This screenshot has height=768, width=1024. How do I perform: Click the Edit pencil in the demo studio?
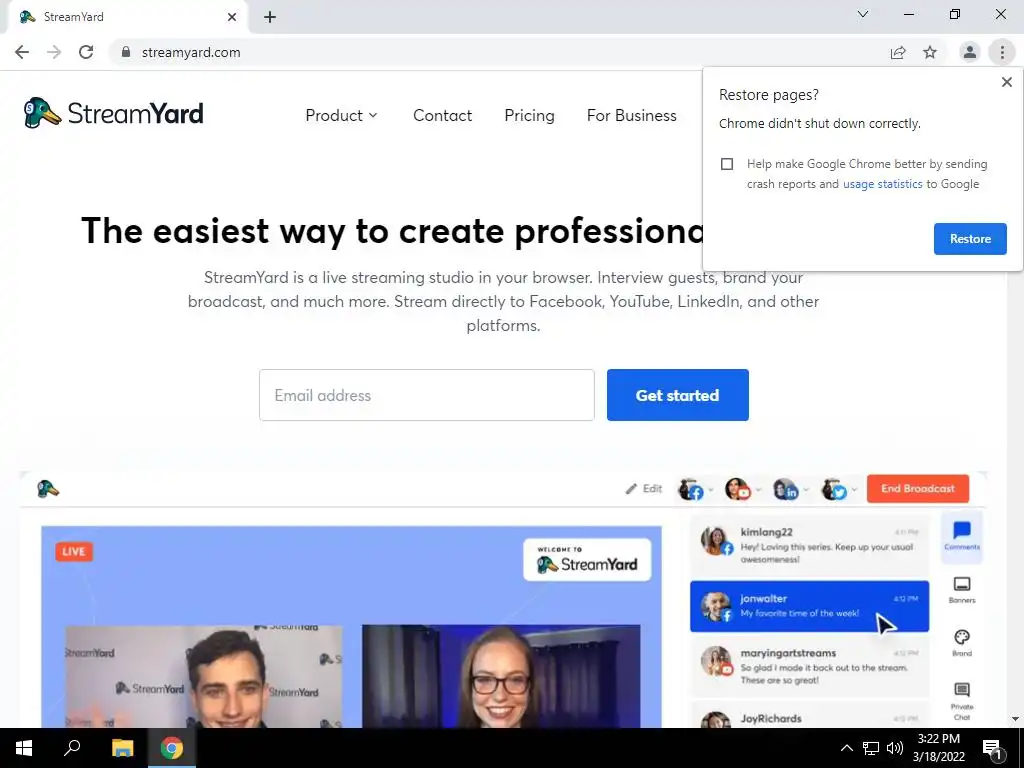click(x=643, y=488)
